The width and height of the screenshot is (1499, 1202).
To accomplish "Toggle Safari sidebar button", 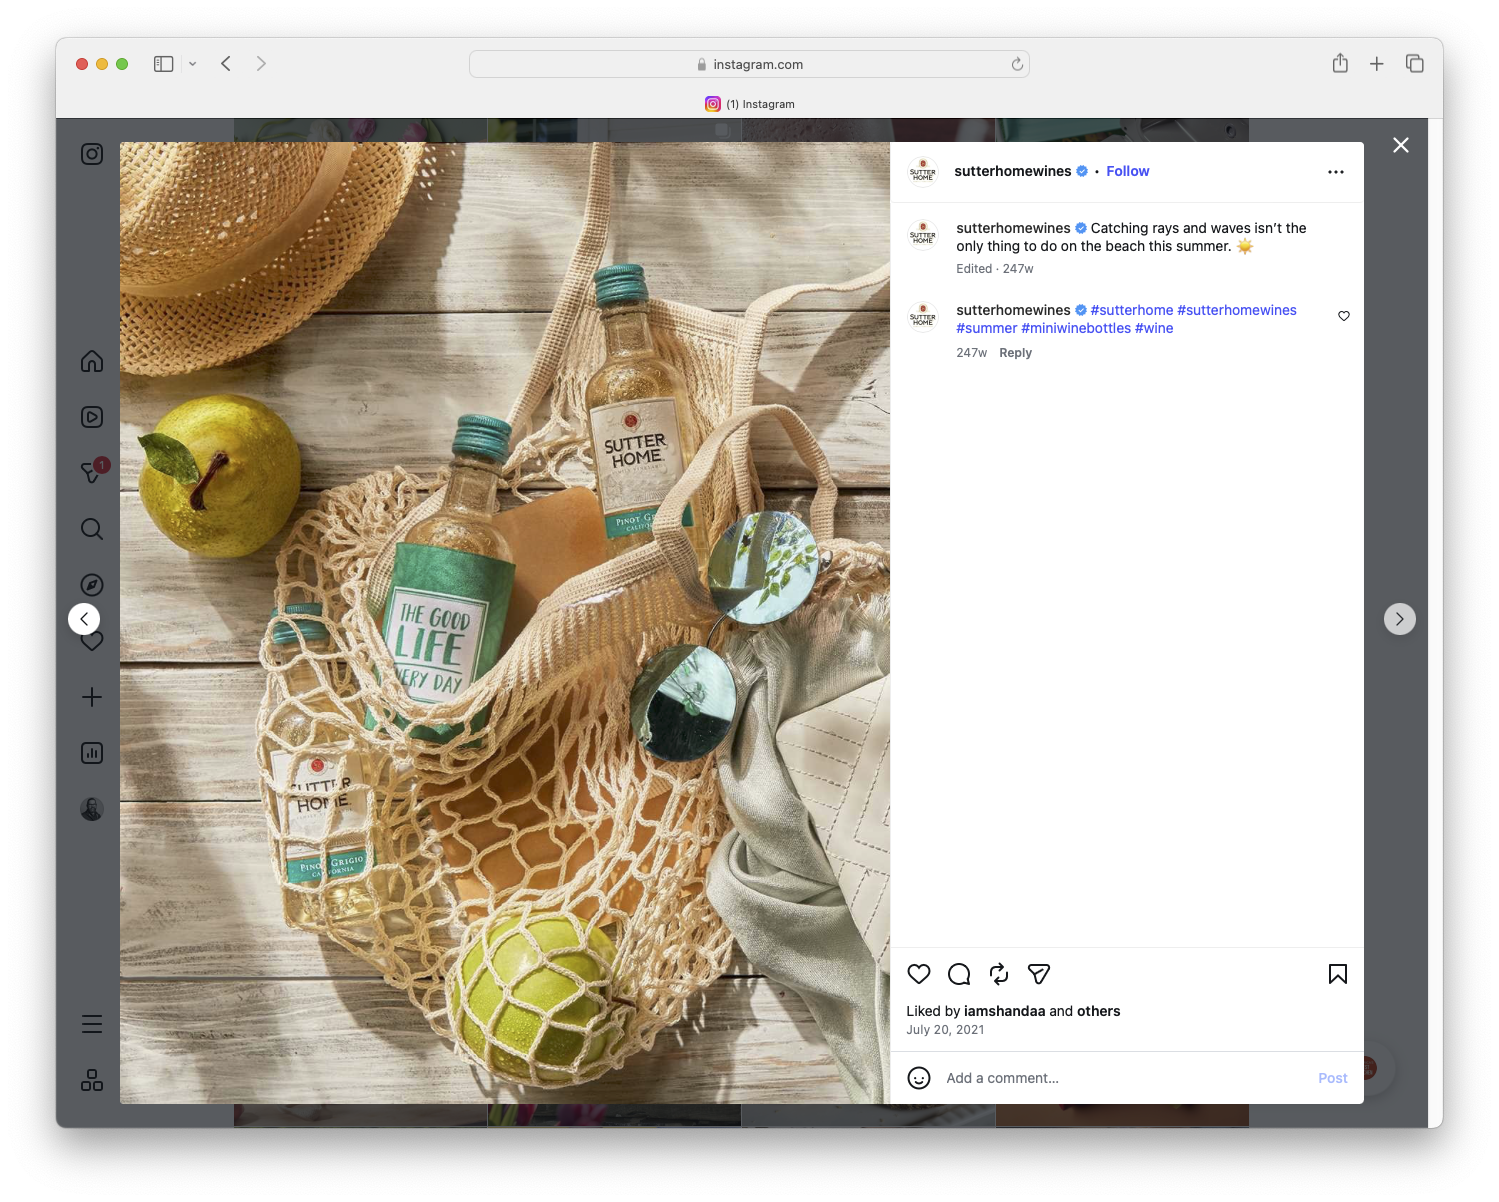I will pos(164,64).
